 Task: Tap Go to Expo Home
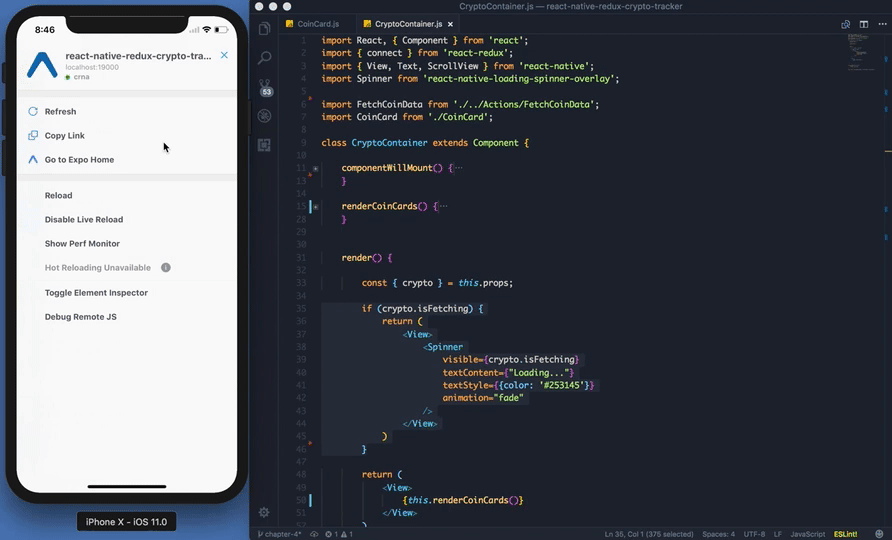126,160
